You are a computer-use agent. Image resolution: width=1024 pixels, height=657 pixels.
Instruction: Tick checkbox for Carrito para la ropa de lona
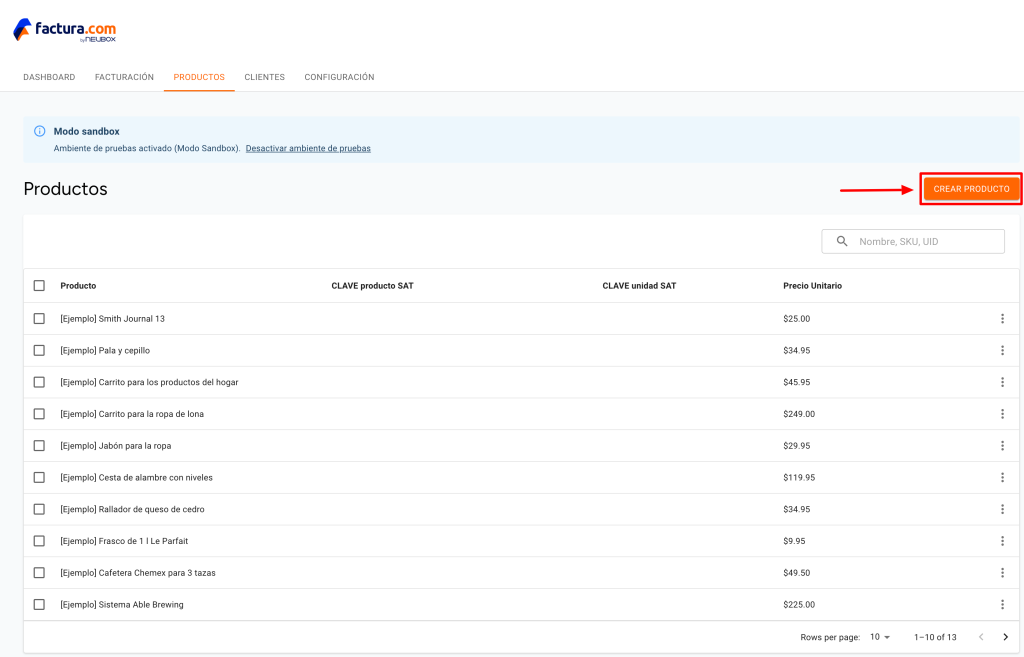(39, 414)
